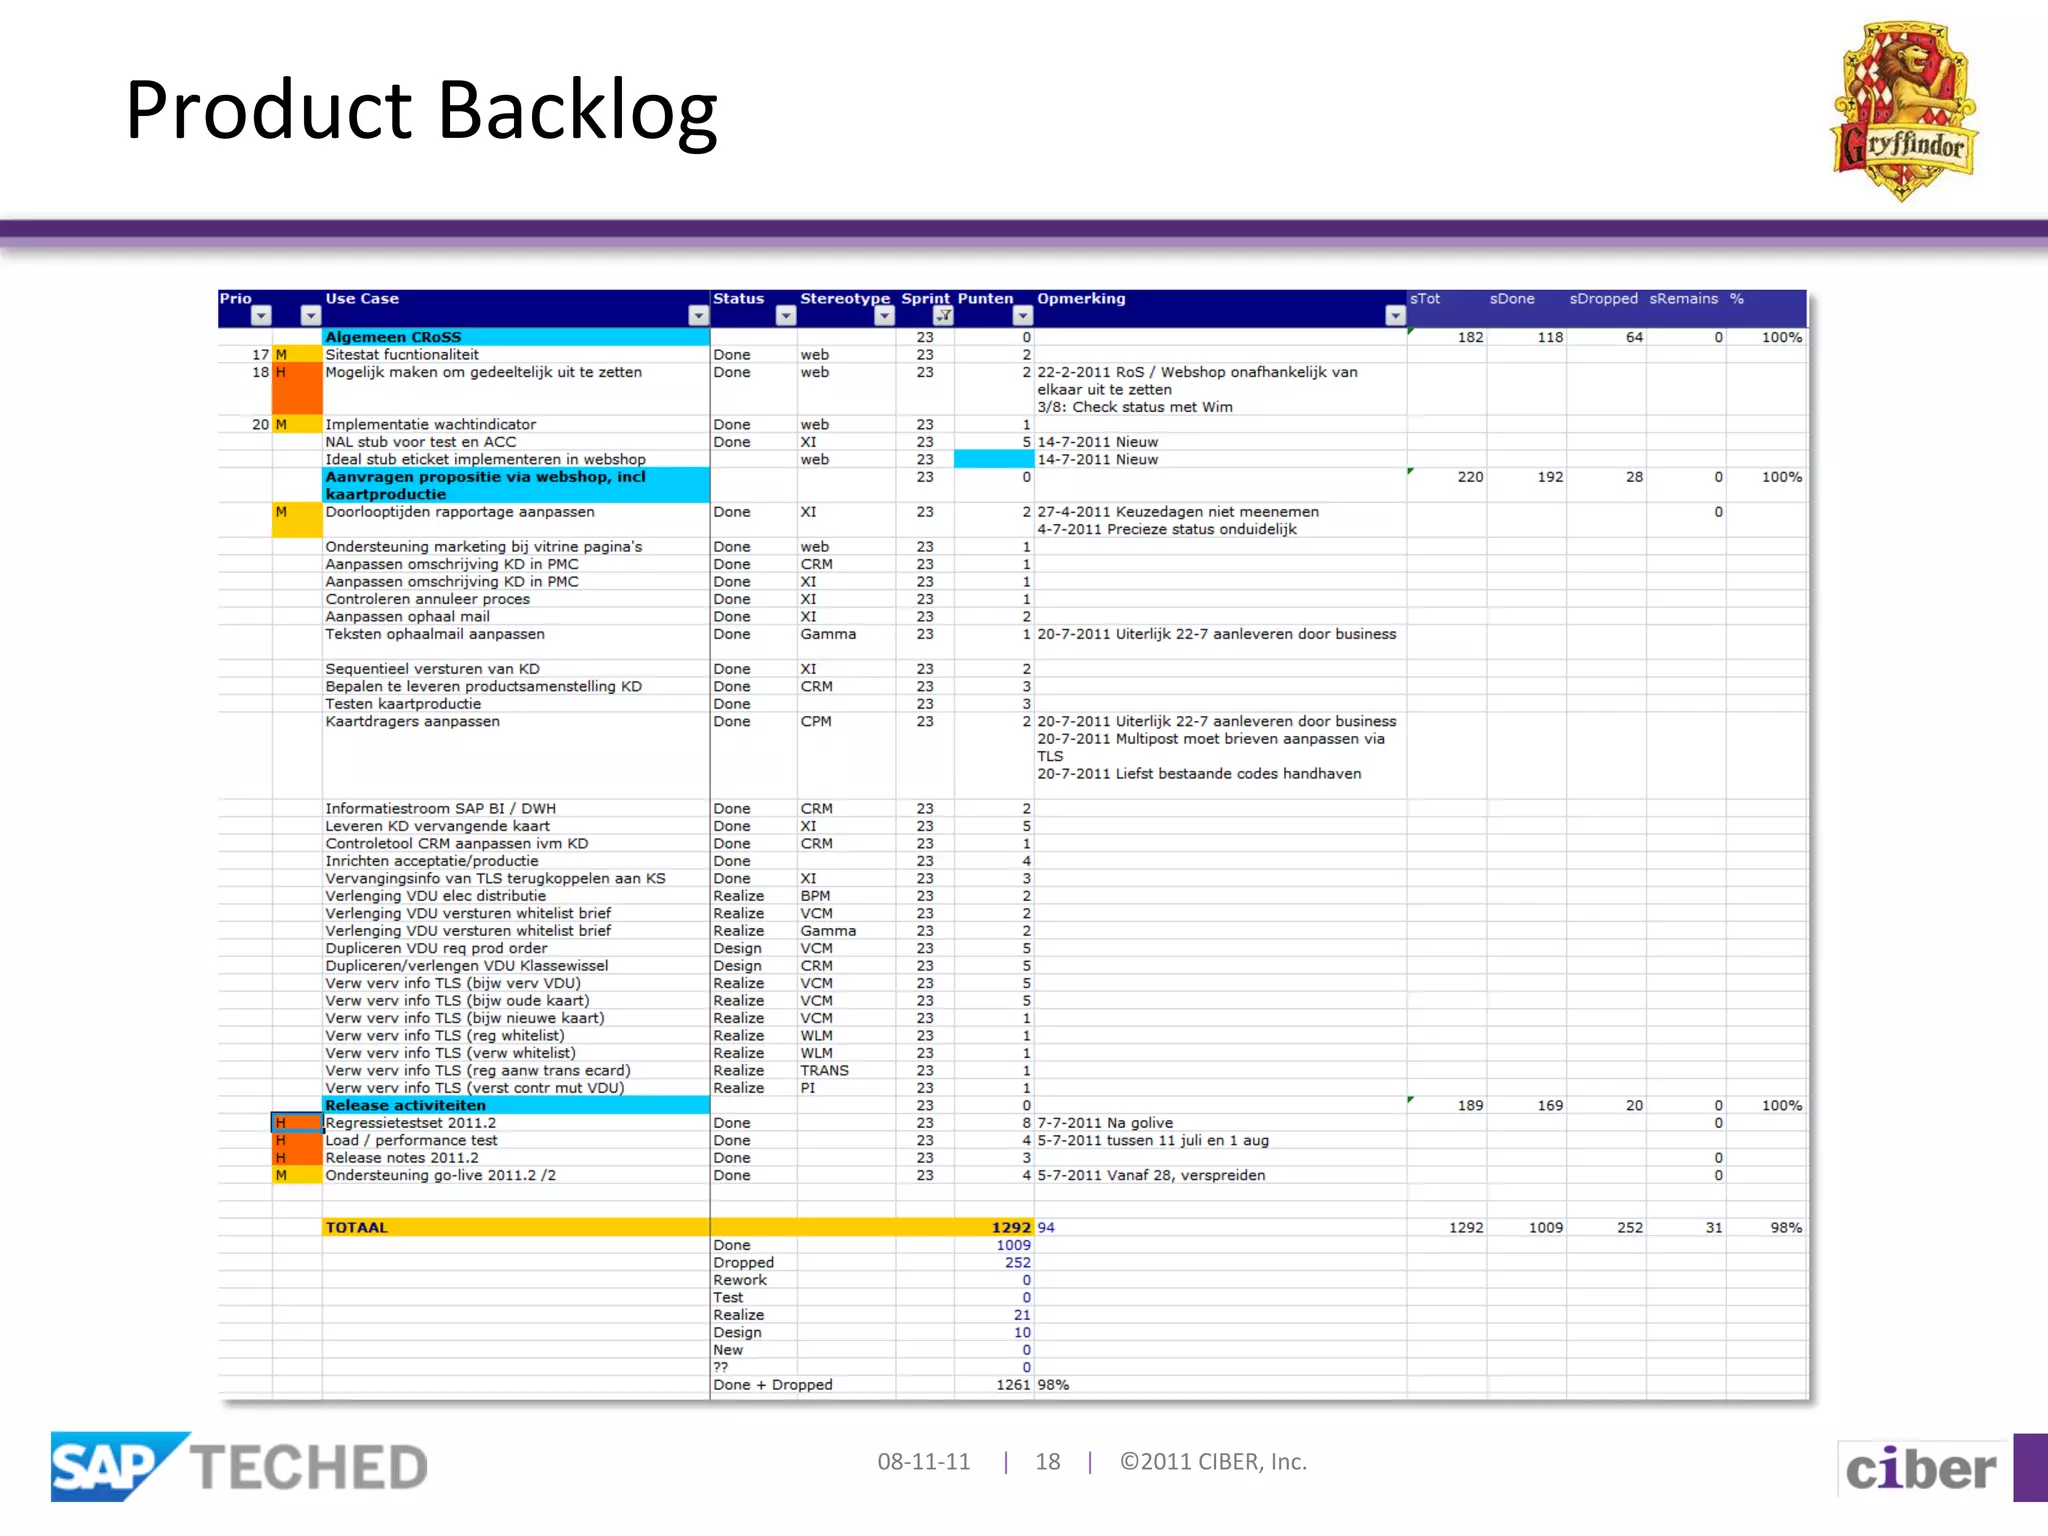This screenshot has height=1536, width=2048.
Task: Click the sRemains column header
Action: click(1683, 298)
